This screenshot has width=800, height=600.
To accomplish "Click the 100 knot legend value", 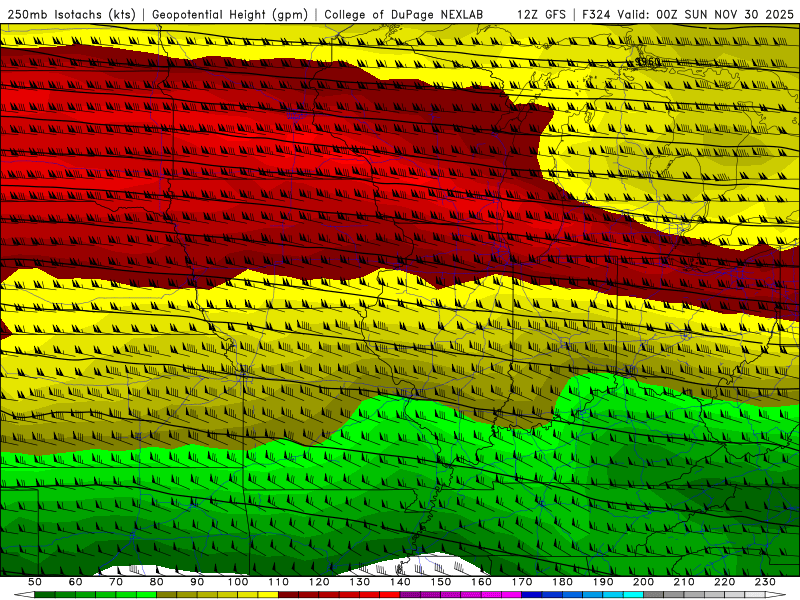I will pyautogui.click(x=238, y=582).
